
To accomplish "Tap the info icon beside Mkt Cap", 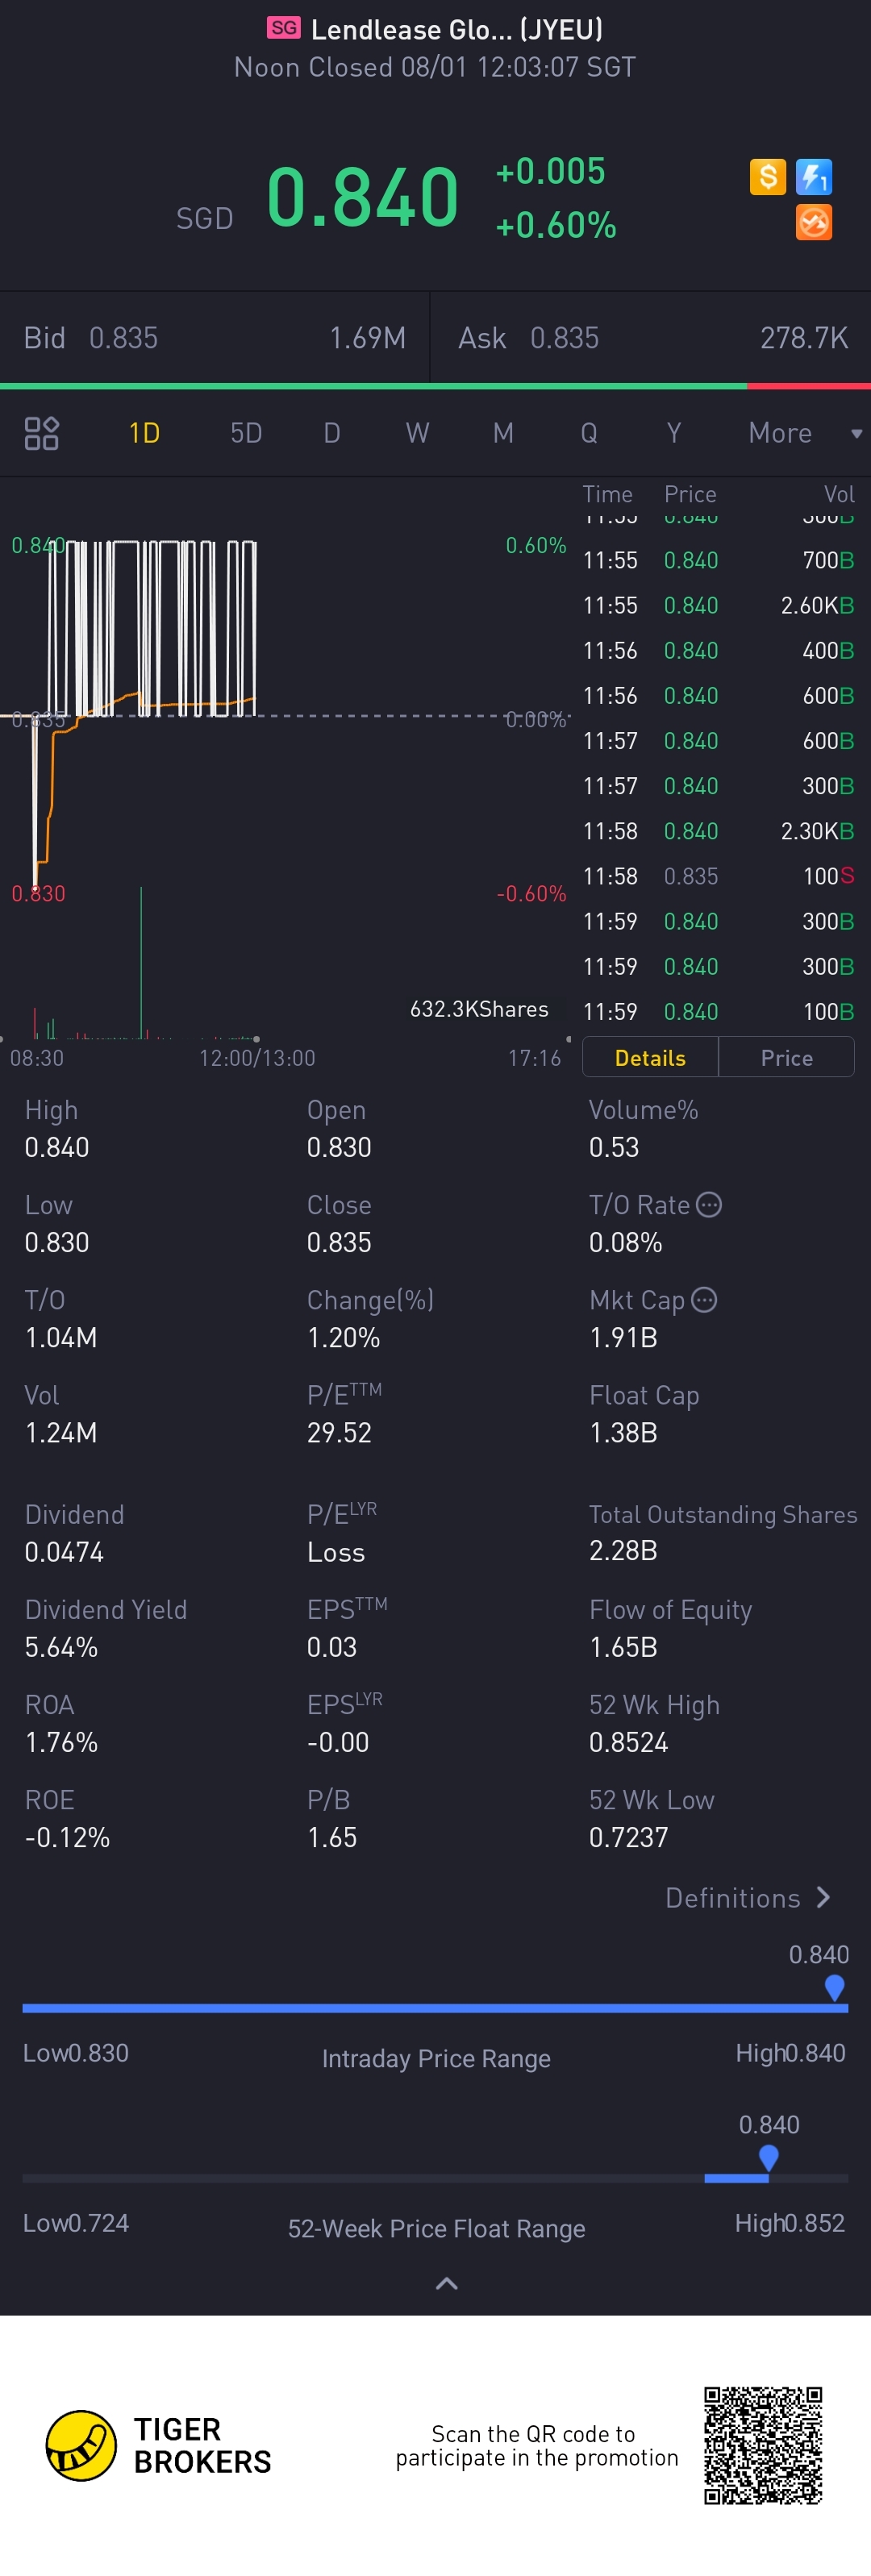I will (704, 1300).
